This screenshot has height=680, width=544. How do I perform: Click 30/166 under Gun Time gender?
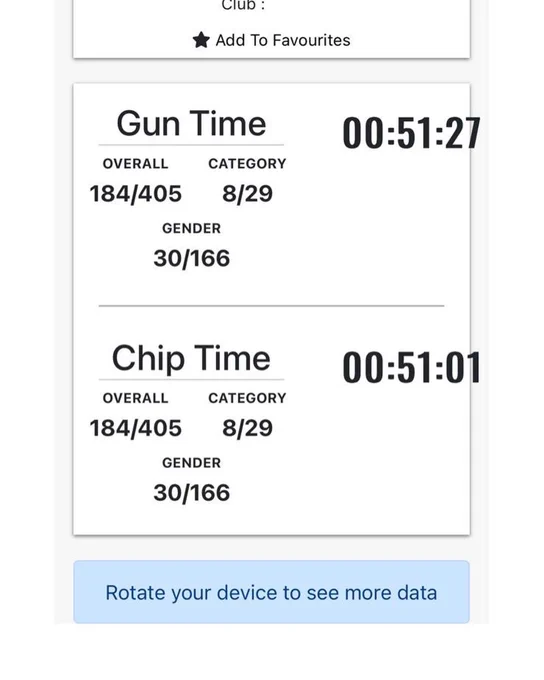click(191, 258)
